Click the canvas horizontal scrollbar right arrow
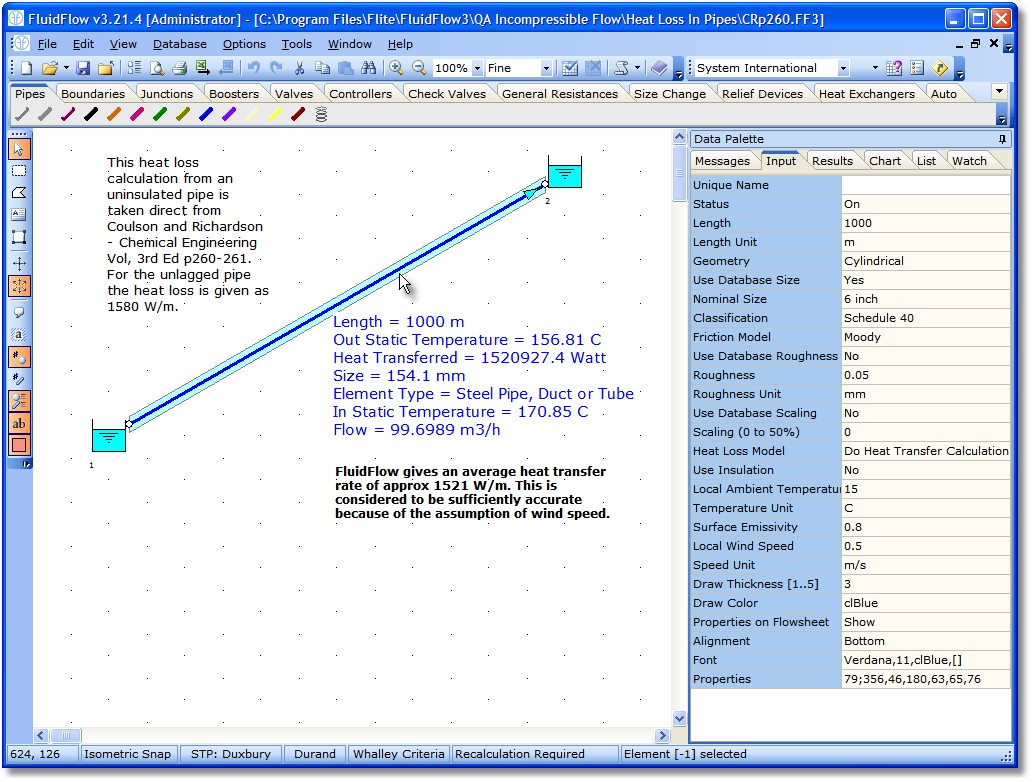This screenshot has height=782, width=1032. [663, 735]
